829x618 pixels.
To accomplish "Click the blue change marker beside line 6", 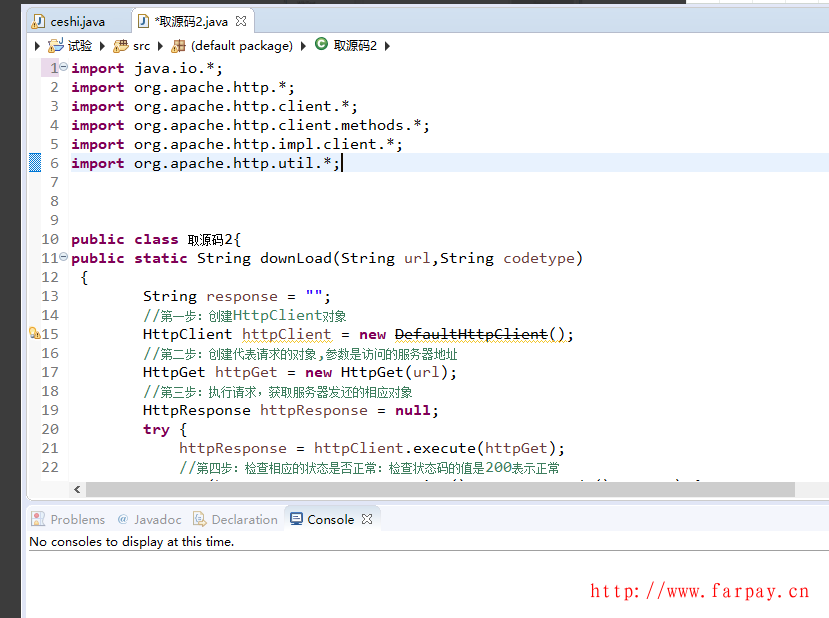I will (x=34, y=163).
